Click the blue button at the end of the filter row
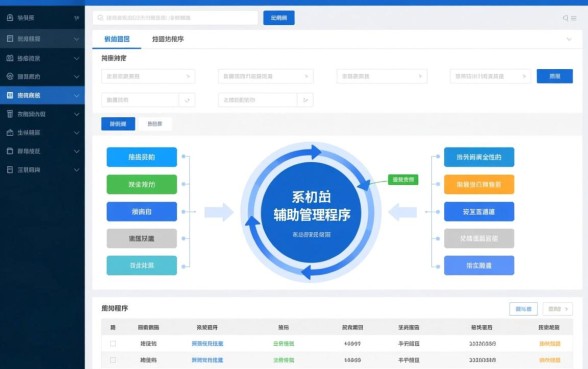This screenshot has width=588, height=369. [x=555, y=76]
